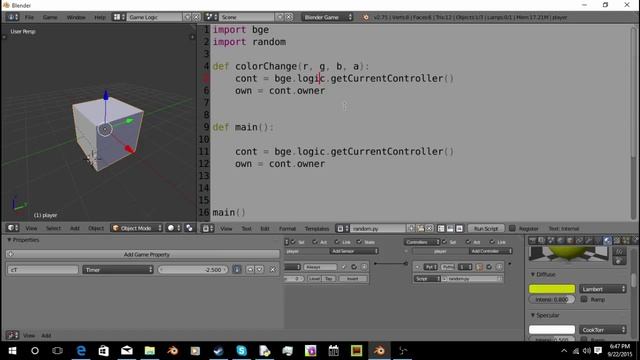Click the -2.500 property value slider
This screenshot has height=360, width=640.
coord(193,270)
